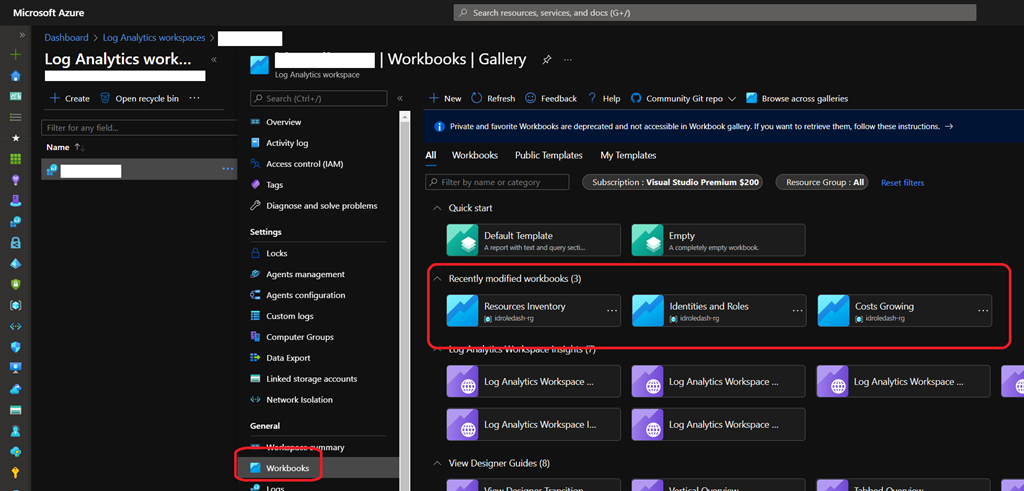Click the New workbook button

pyautogui.click(x=444, y=99)
